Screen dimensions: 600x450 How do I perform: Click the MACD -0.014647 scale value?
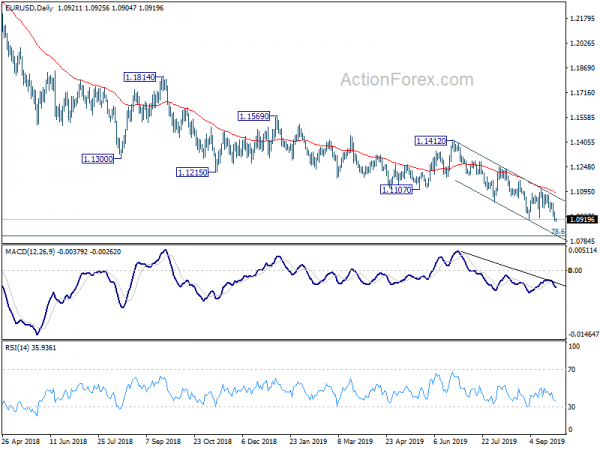coord(583,334)
